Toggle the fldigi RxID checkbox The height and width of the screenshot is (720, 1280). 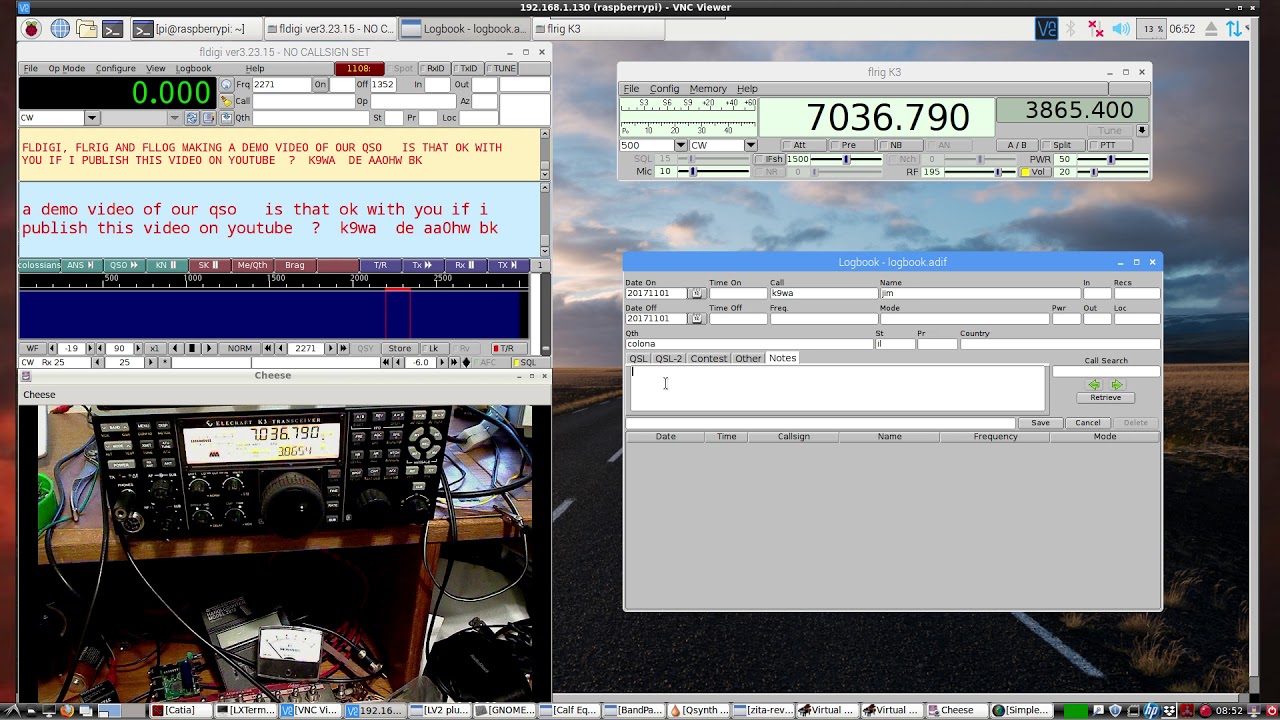coord(435,68)
